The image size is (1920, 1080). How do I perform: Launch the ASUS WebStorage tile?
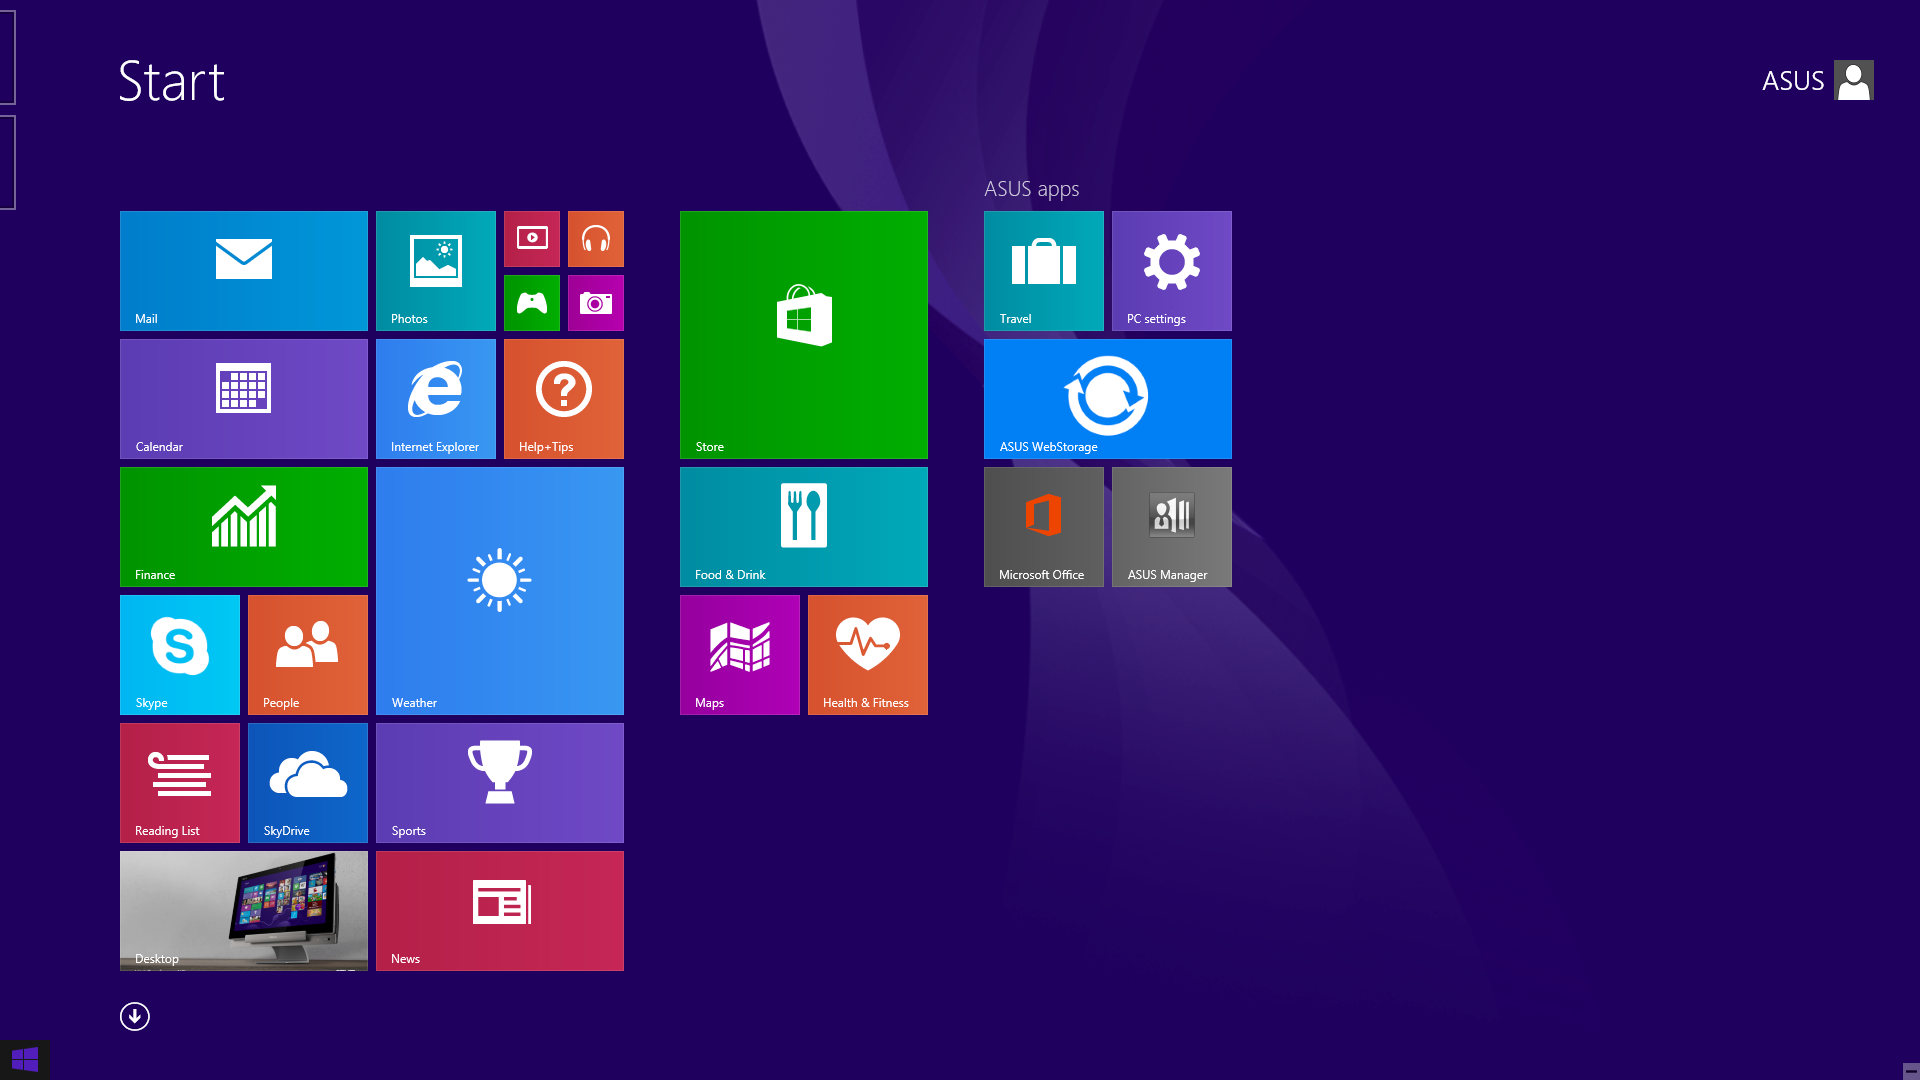point(1108,399)
